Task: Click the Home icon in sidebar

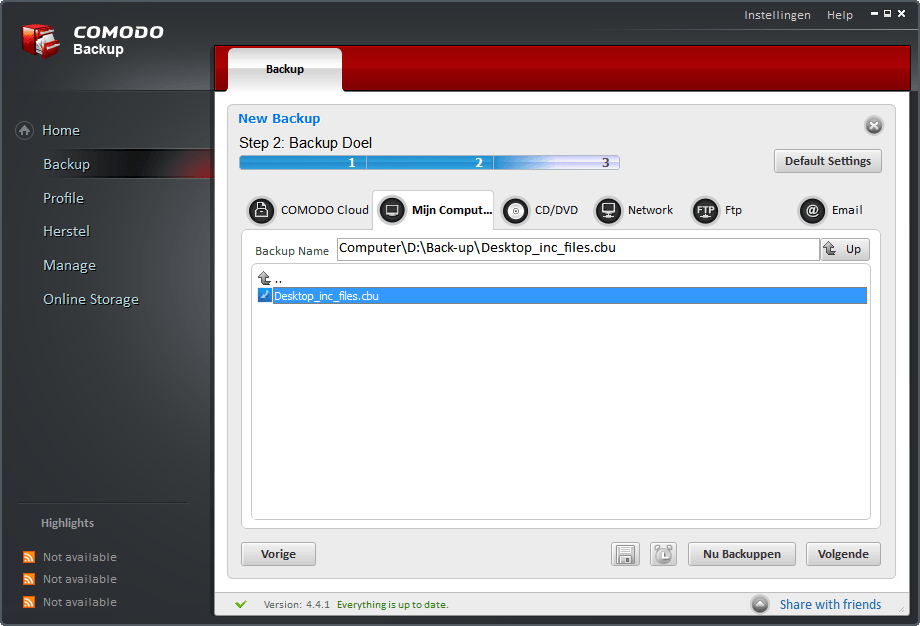Action: [24, 130]
